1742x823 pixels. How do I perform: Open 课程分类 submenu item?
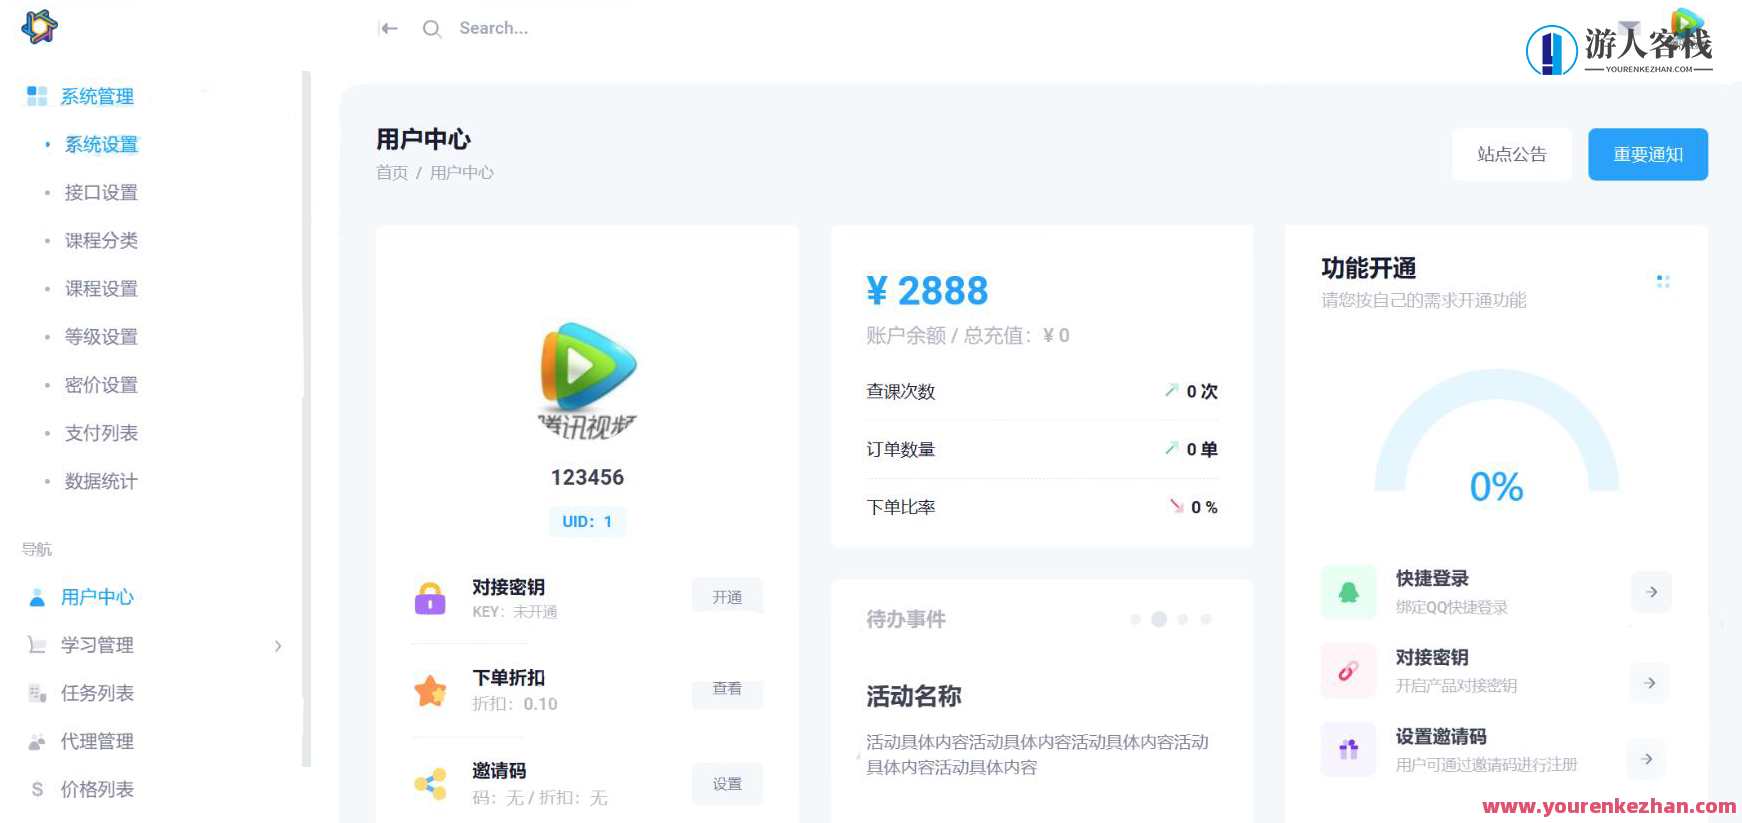[x=101, y=240]
